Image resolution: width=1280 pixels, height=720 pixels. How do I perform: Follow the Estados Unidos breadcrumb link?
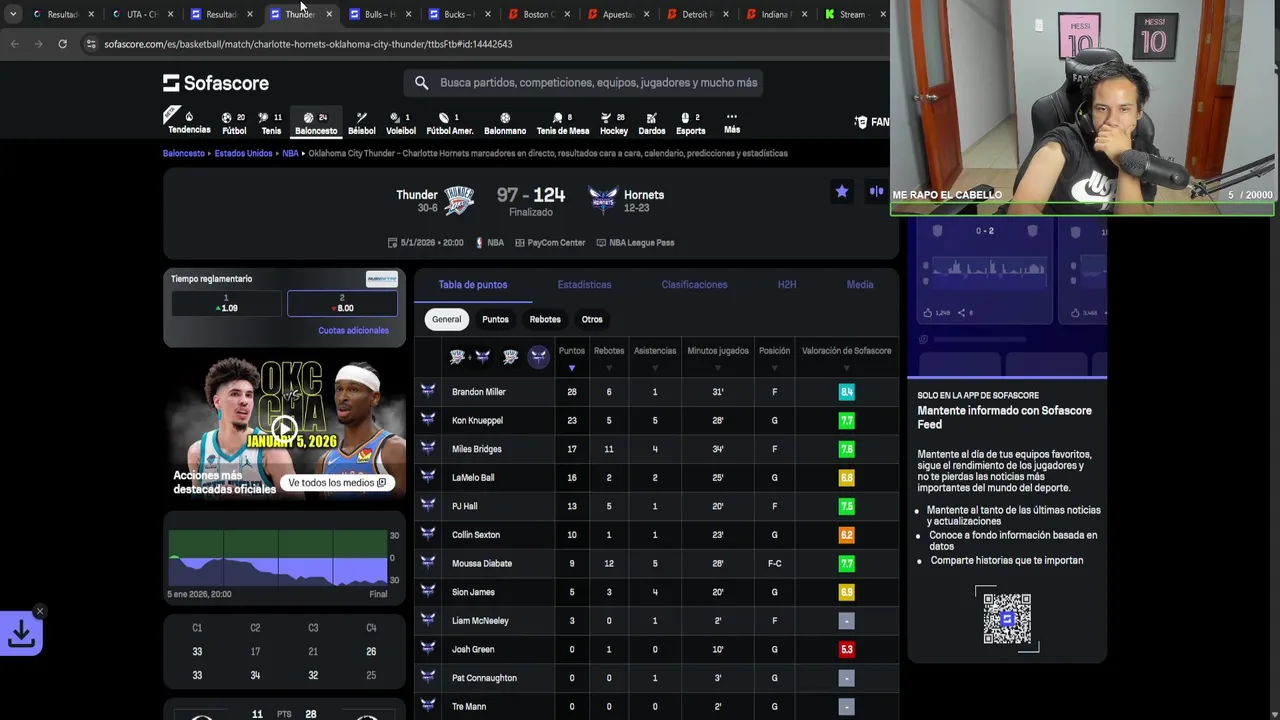(x=243, y=153)
